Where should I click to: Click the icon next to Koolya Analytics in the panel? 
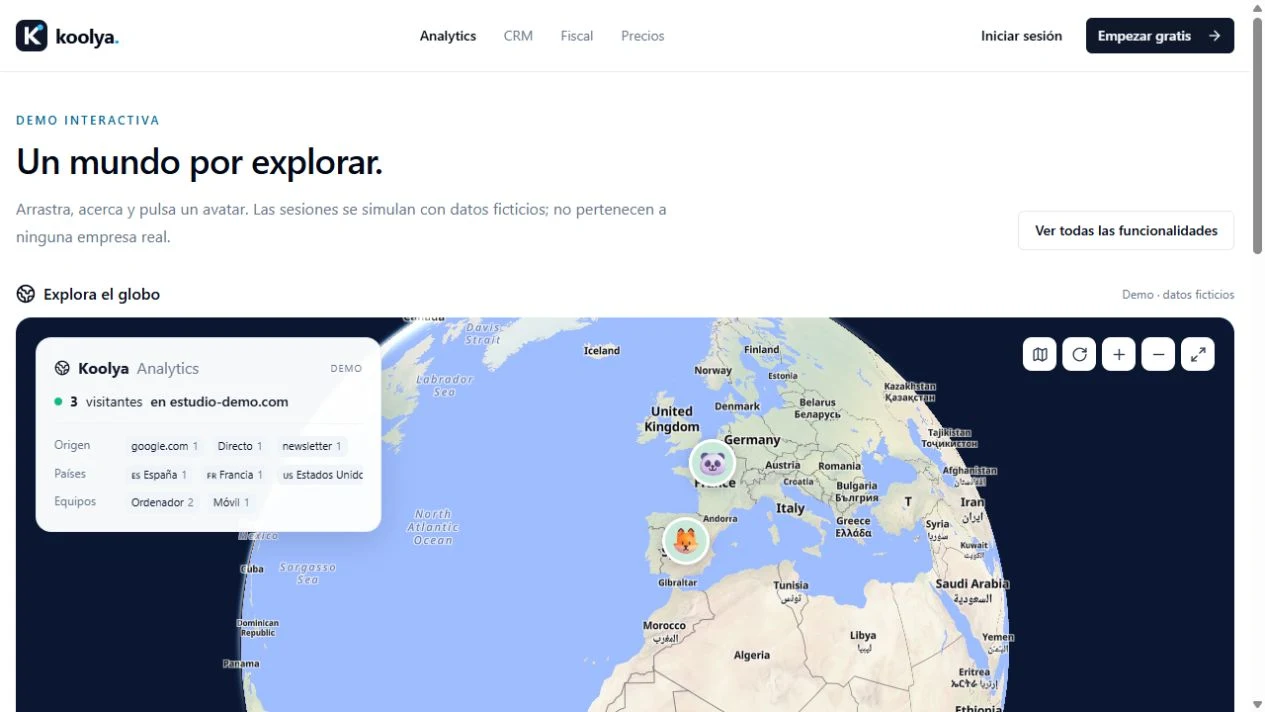[62, 368]
